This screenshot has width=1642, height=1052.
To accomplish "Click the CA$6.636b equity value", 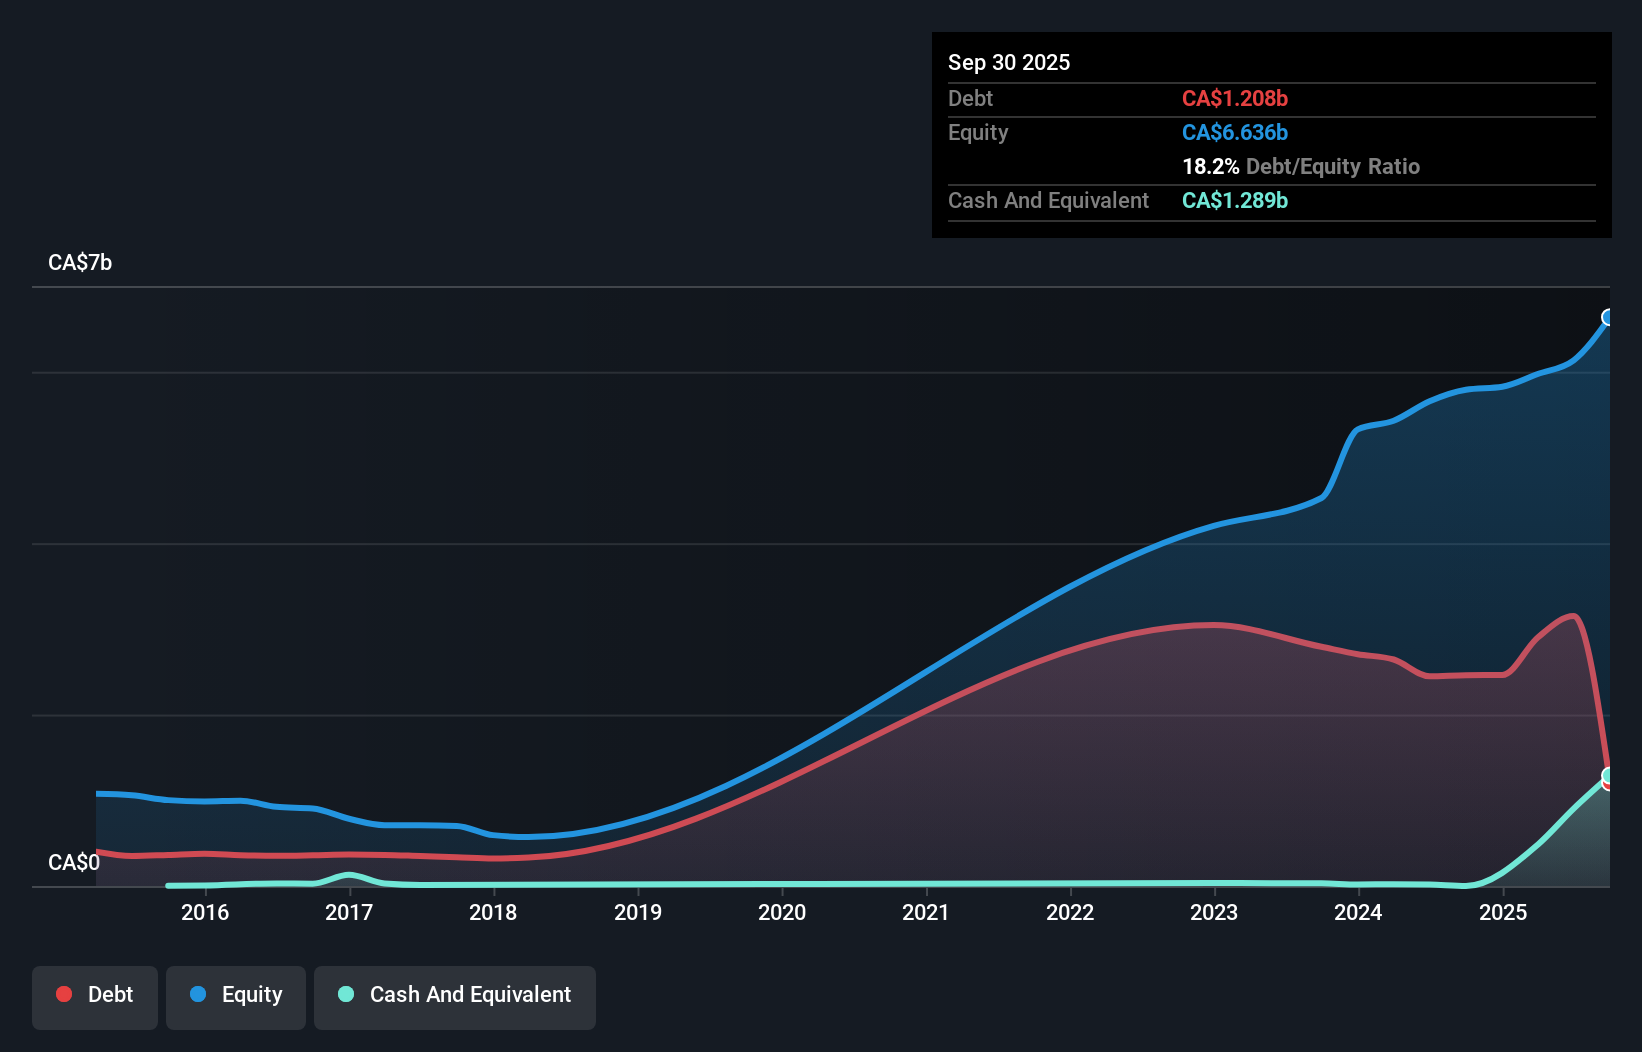I will [x=1235, y=132].
